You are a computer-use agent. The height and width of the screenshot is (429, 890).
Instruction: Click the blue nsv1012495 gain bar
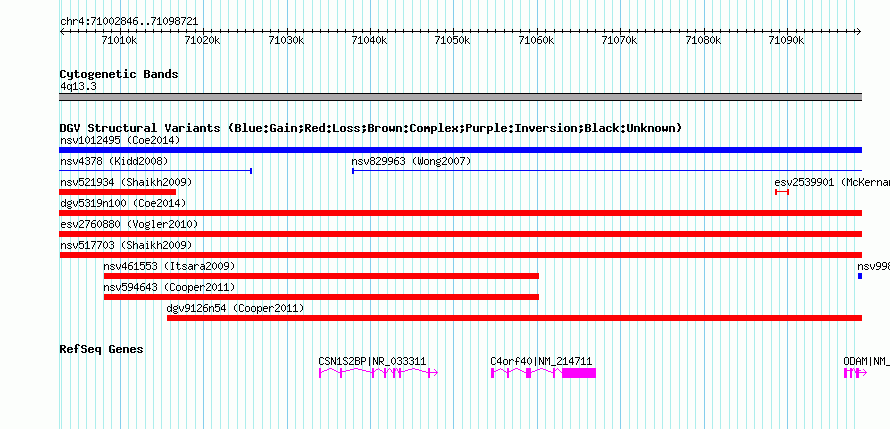click(x=460, y=150)
